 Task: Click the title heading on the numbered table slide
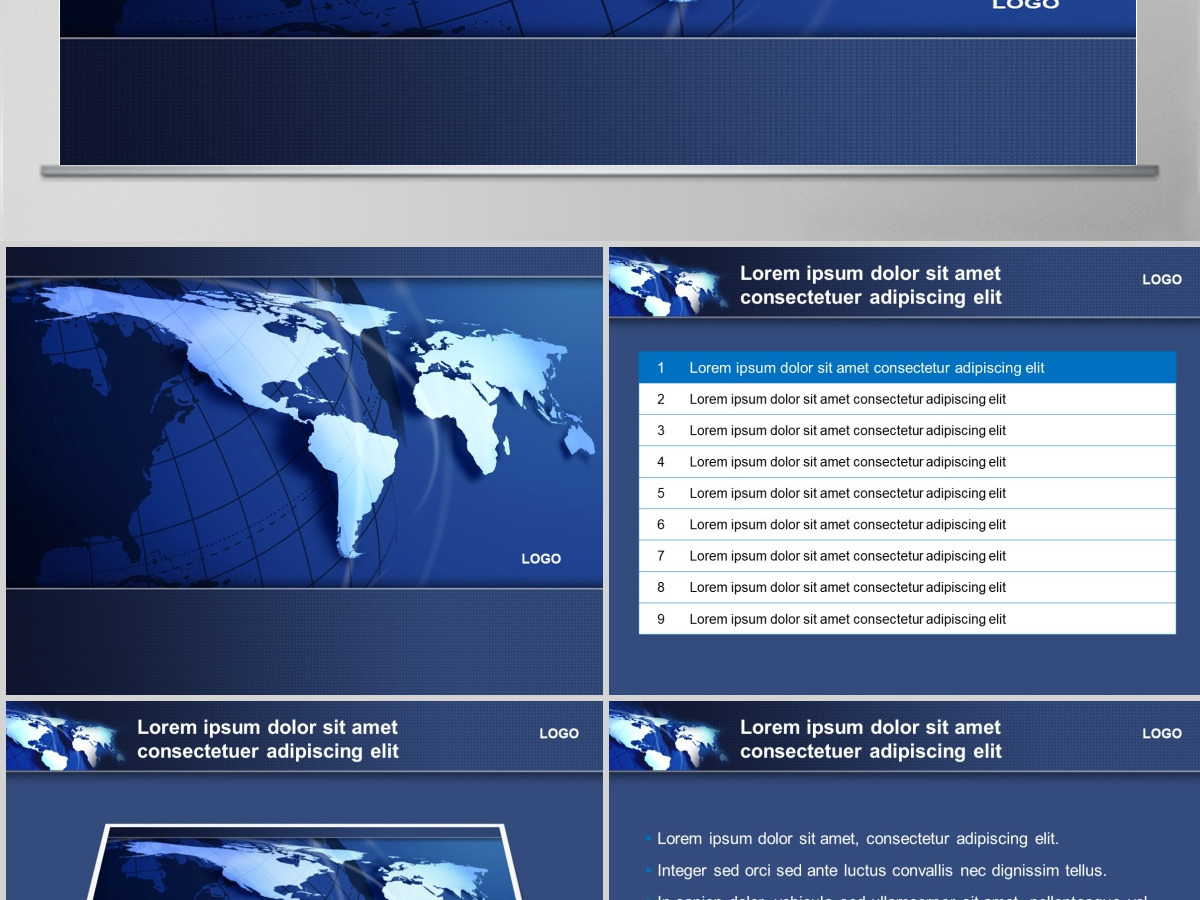click(x=870, y=285)
